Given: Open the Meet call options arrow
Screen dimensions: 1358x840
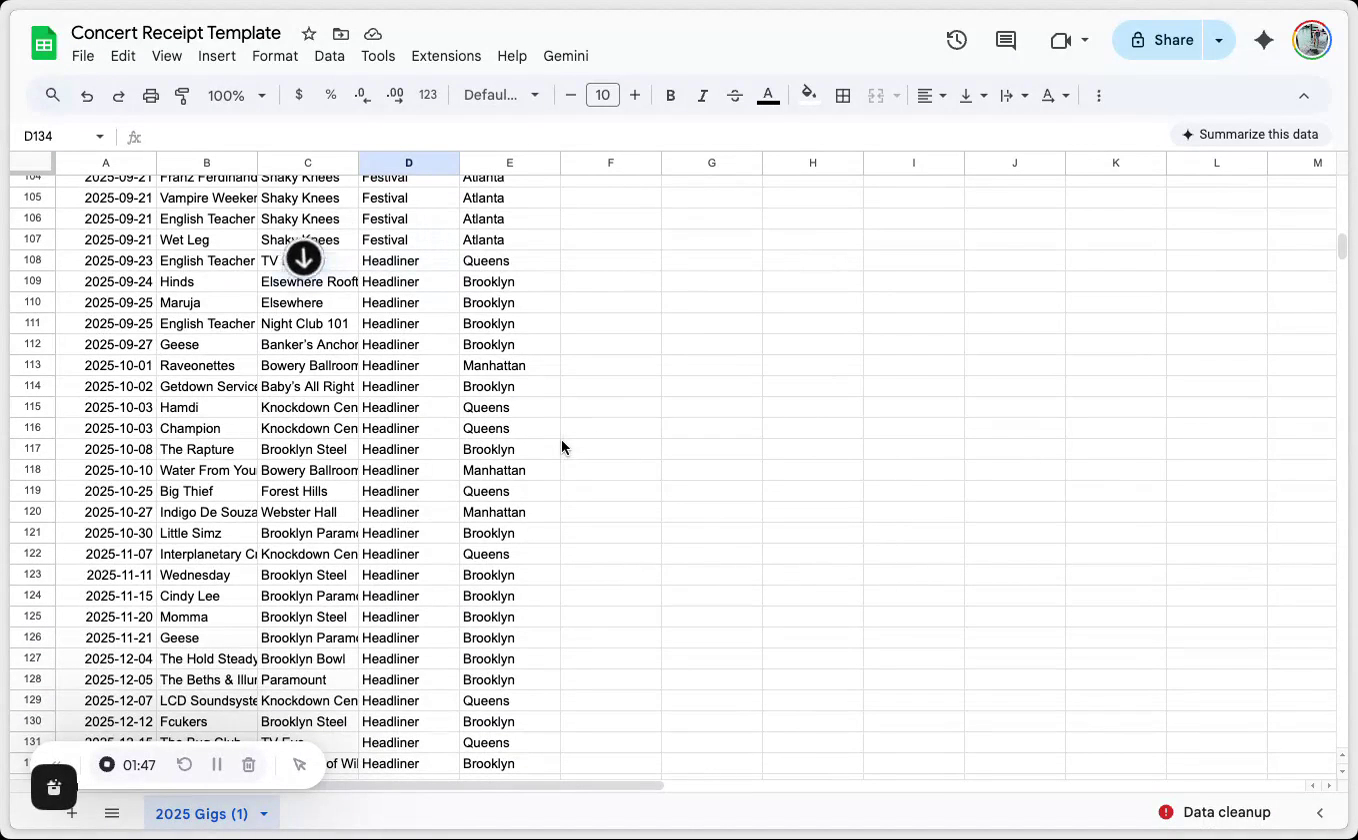Looking at the screenshot, I should click(x=1085, y=41).
